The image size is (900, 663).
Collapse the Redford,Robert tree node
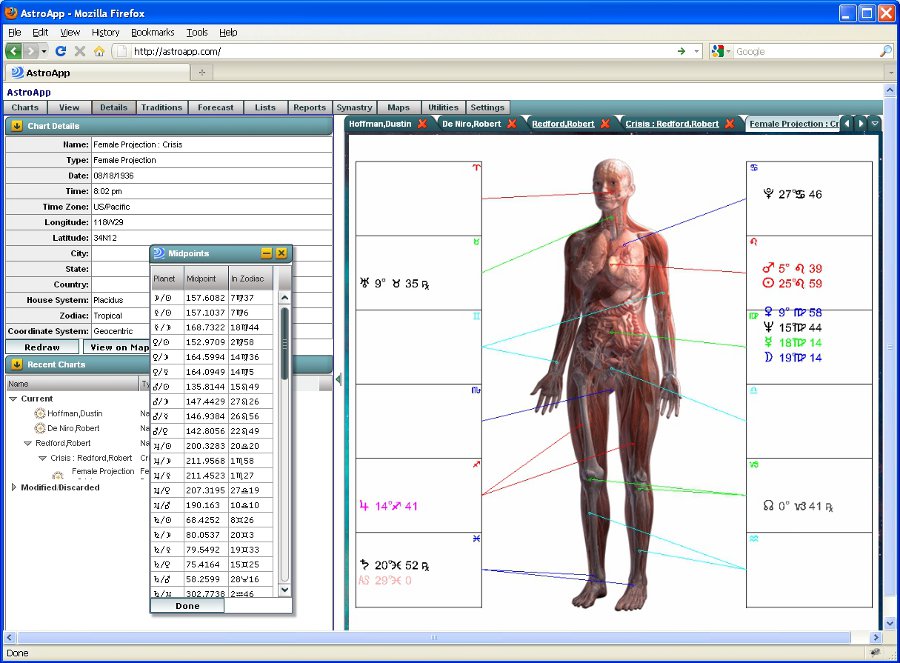click(x=28, y=443)
